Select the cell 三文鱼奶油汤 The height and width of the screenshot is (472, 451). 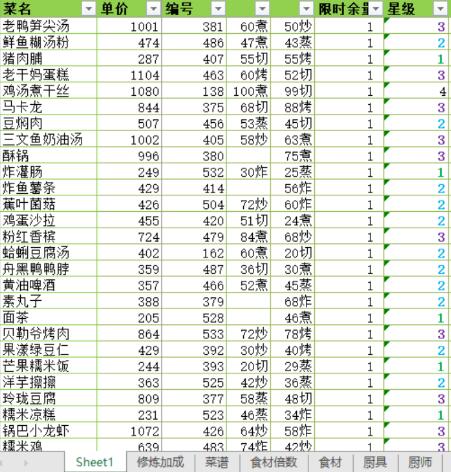(x=48, y=140)
